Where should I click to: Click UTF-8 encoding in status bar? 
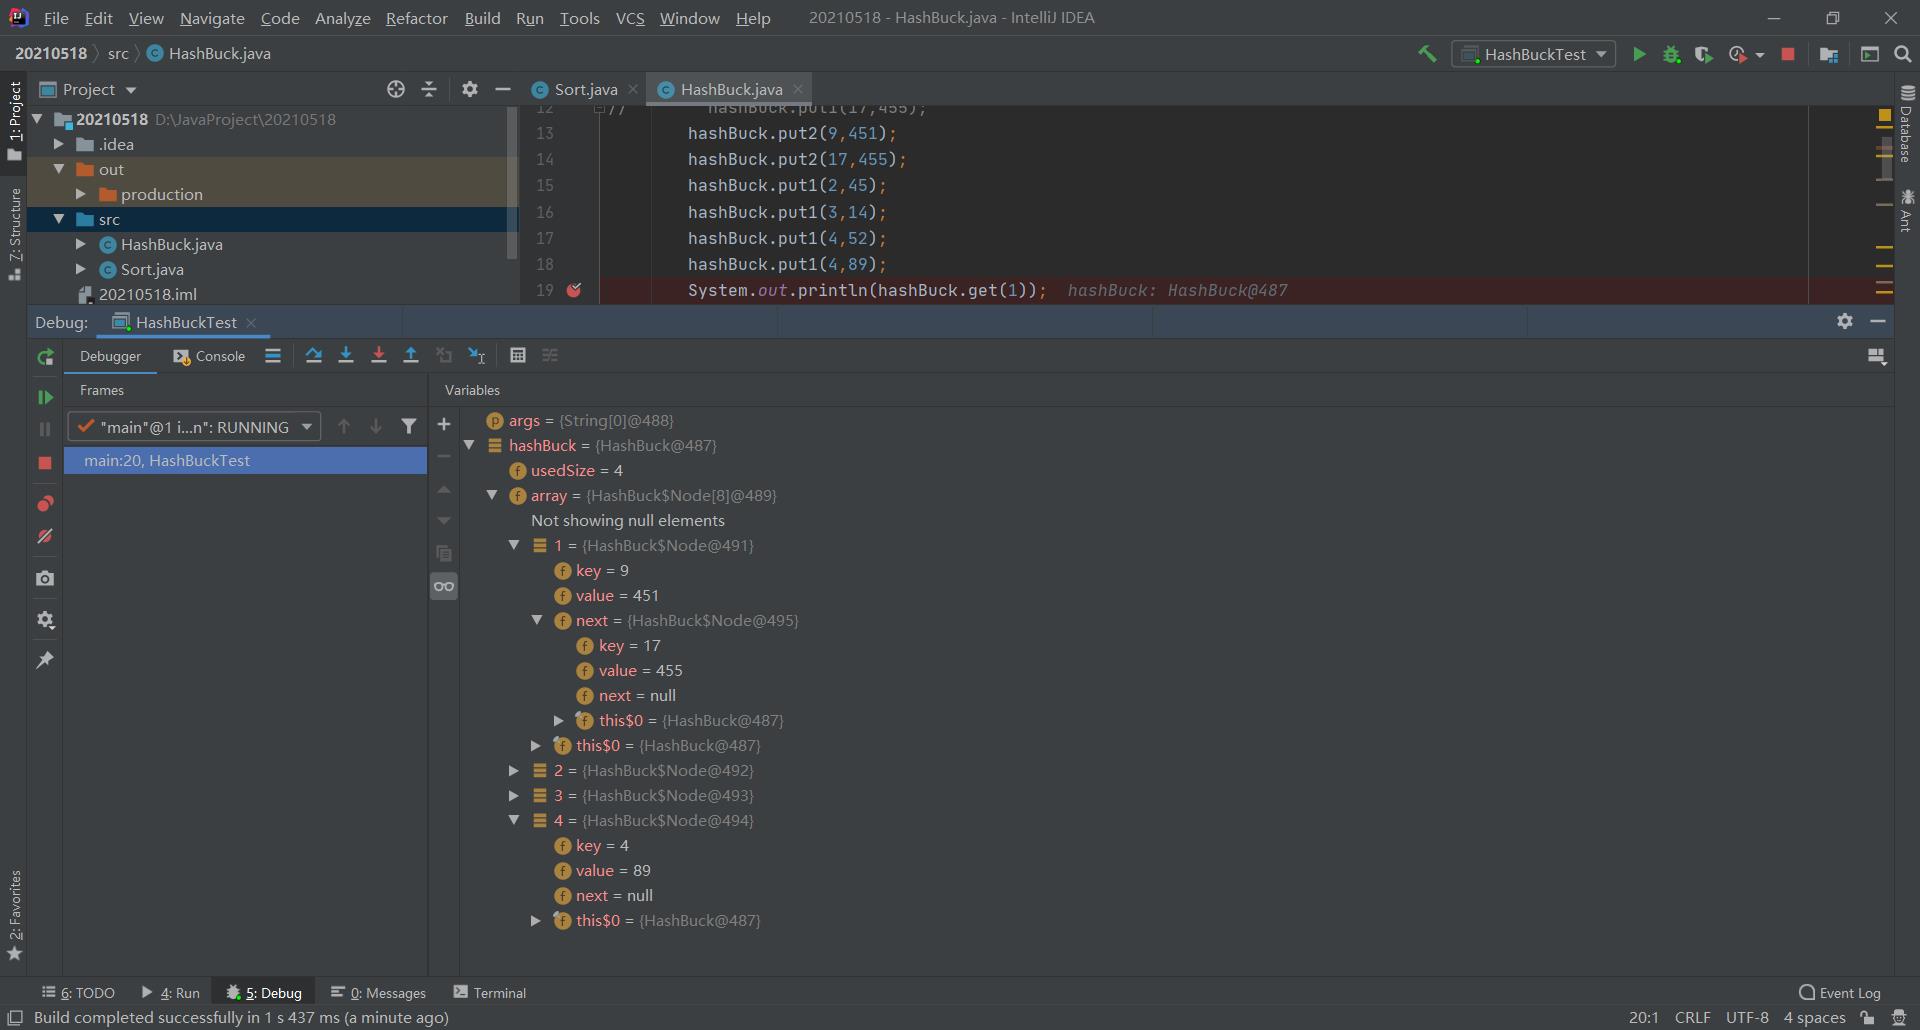pyautogui.click(x=1747, y=1017)
